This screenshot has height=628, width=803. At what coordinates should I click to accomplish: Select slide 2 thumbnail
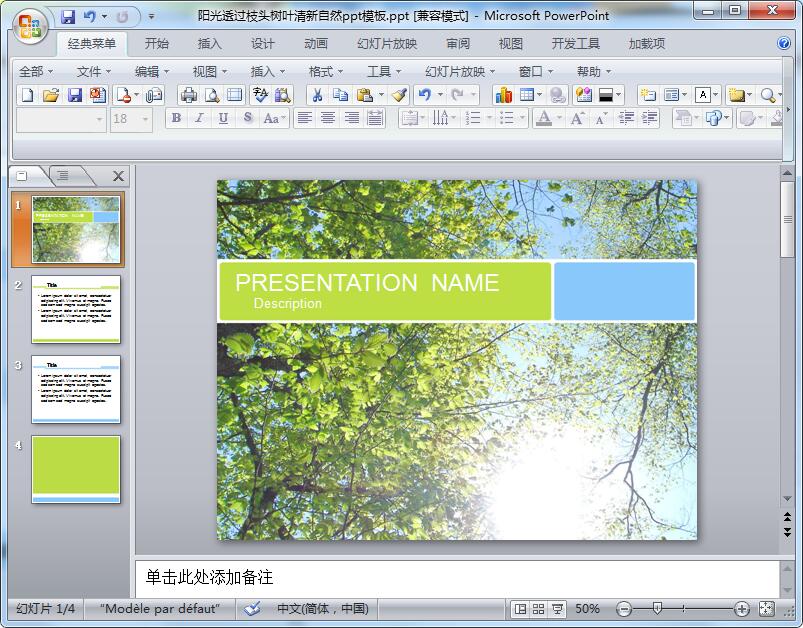click(x=76, y=309)
